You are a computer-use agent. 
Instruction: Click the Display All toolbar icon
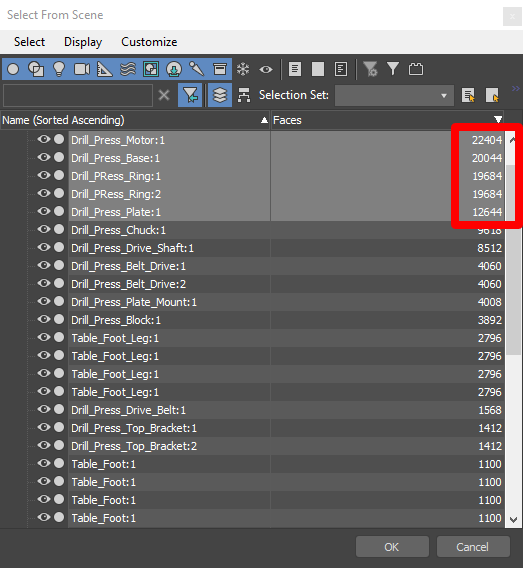295,69
